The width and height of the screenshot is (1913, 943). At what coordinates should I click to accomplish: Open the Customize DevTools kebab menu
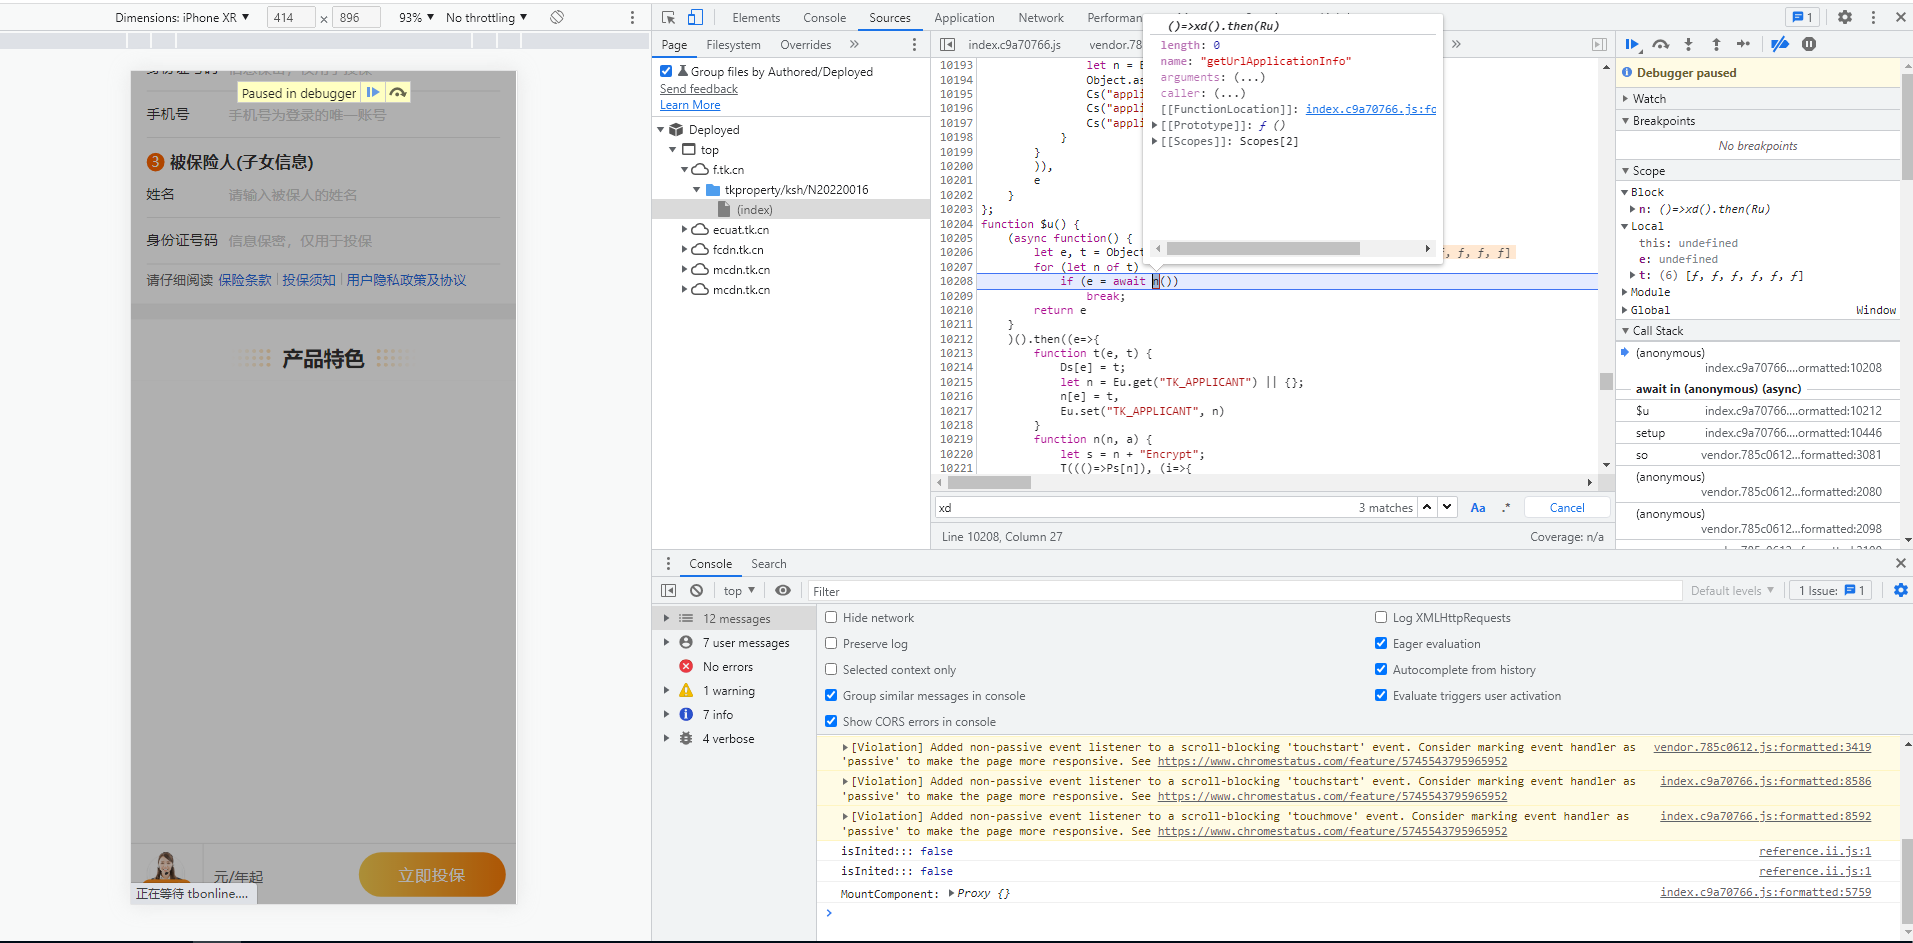[1873, 17]
